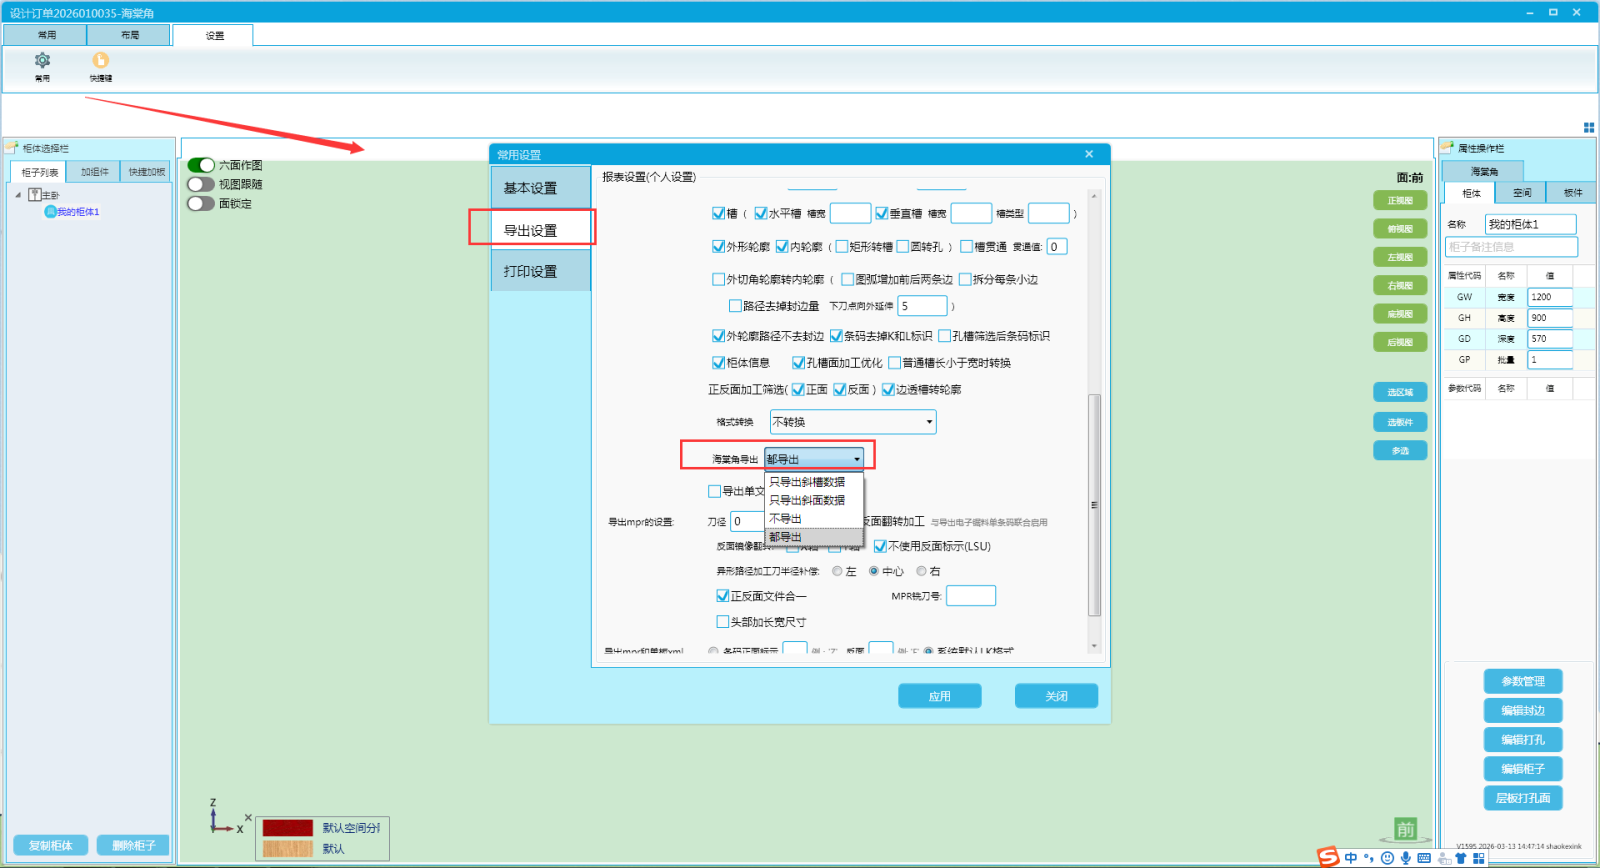1600x868 pixels.
Task: Click the Sogou input method logo
Action: [1328, 857]
